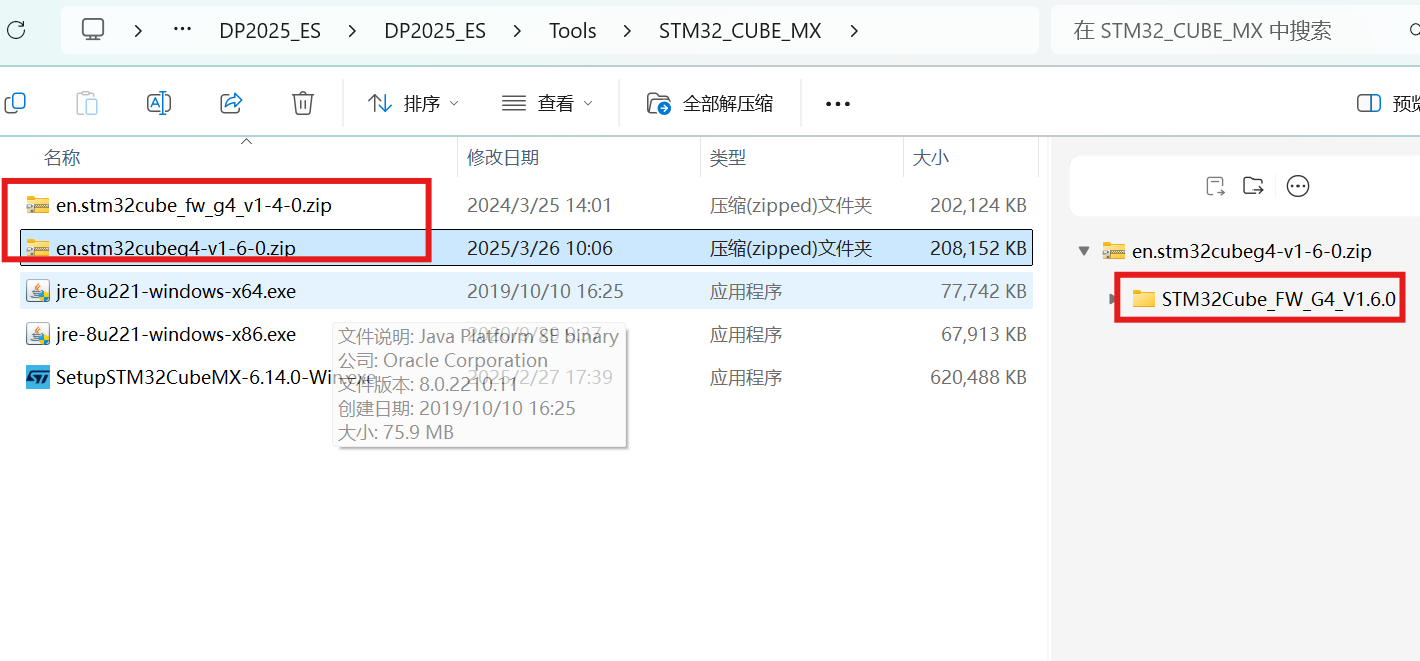The width and height of the screenshot is (1420, 661).
Task: Expand the chevron after STM32_CUBE_MX breadcrumb
Action: coord(853,31)
